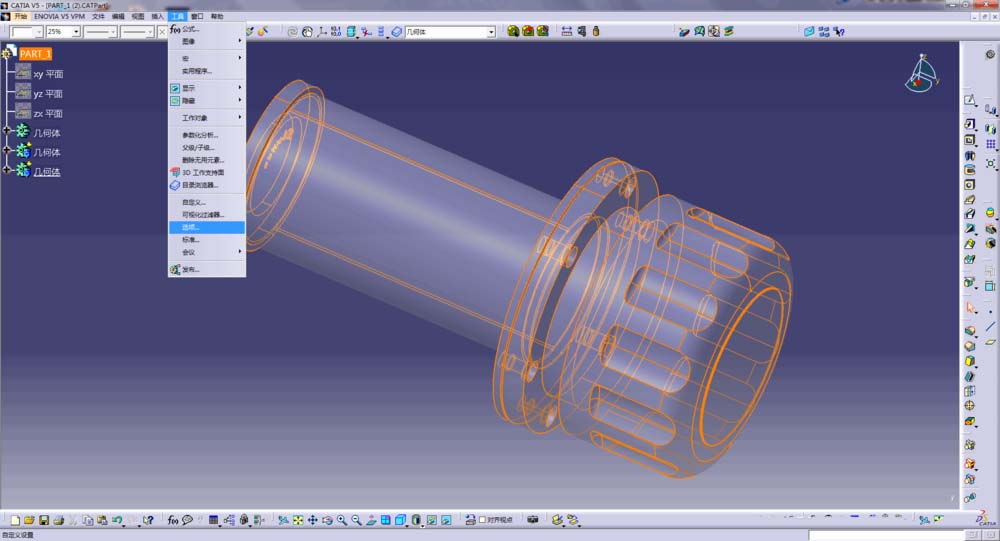This screenshot has height=541, width=1000.
Task: Open the 几何体 combo box dropdown arrow
Action: pos(491,32)
